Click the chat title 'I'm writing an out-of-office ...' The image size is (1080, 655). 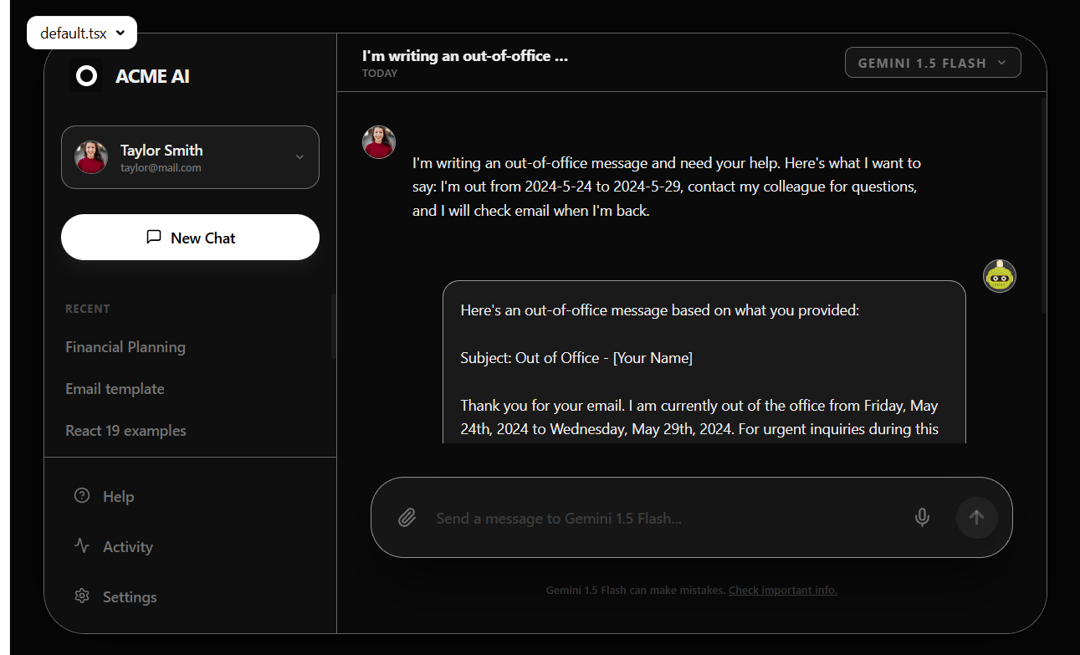click(465, 56)
